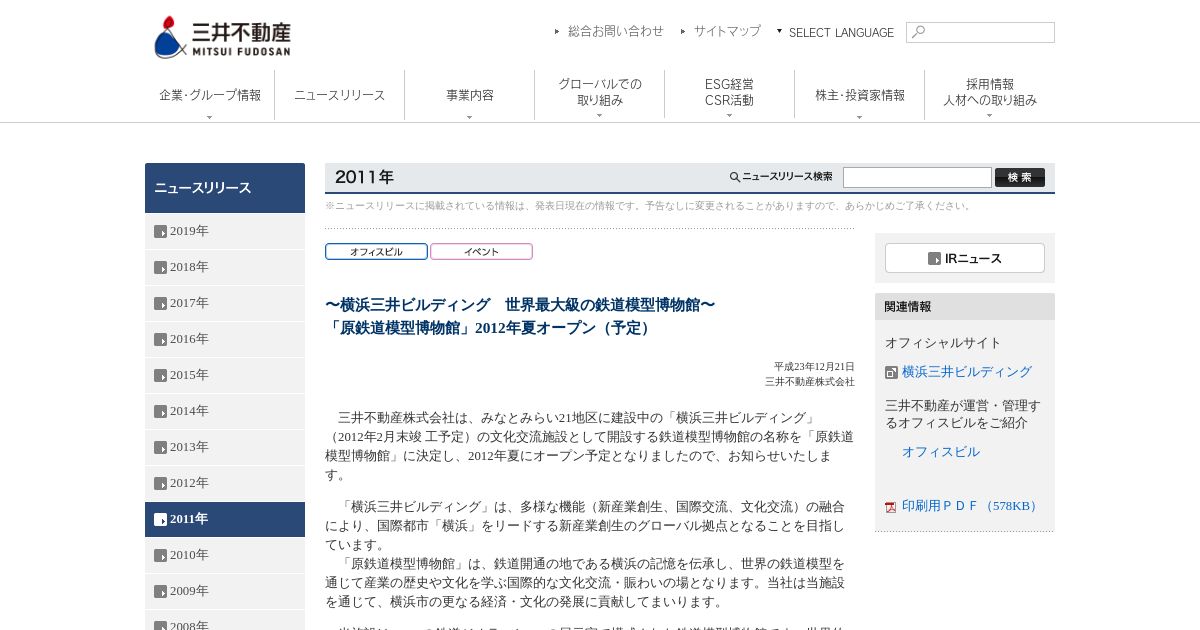Click arrow icon beside 2014年
Image resolution: width=1200 pixels, height=630 pixels.
coord(160,412)
